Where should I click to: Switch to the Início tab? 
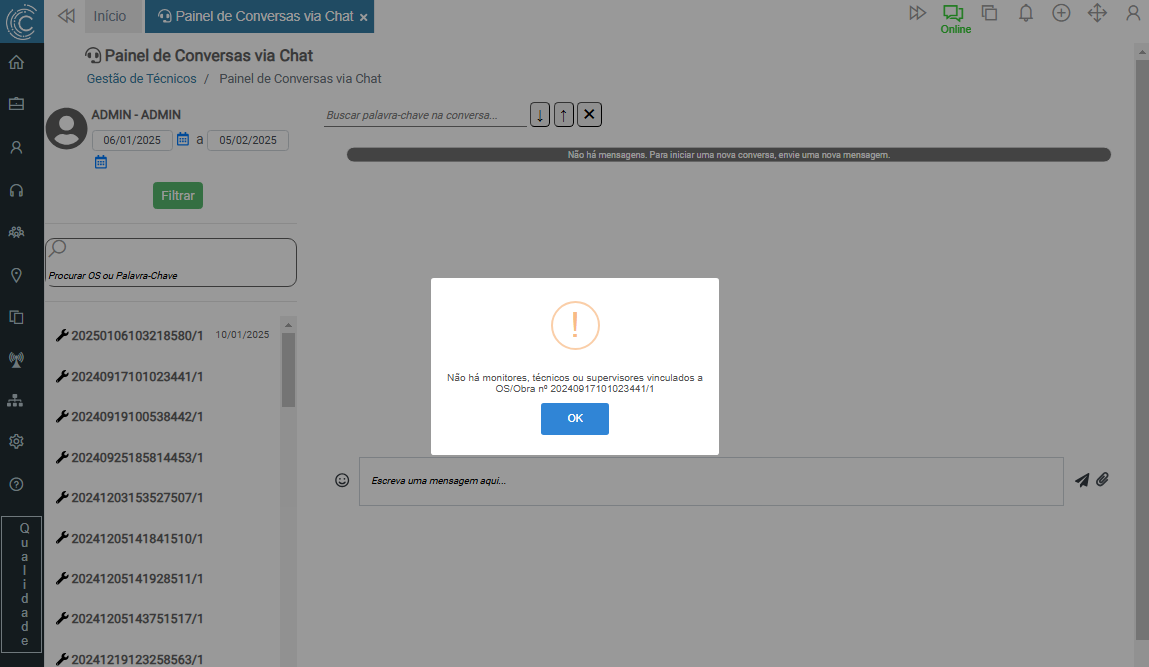(x=110, y=16)
